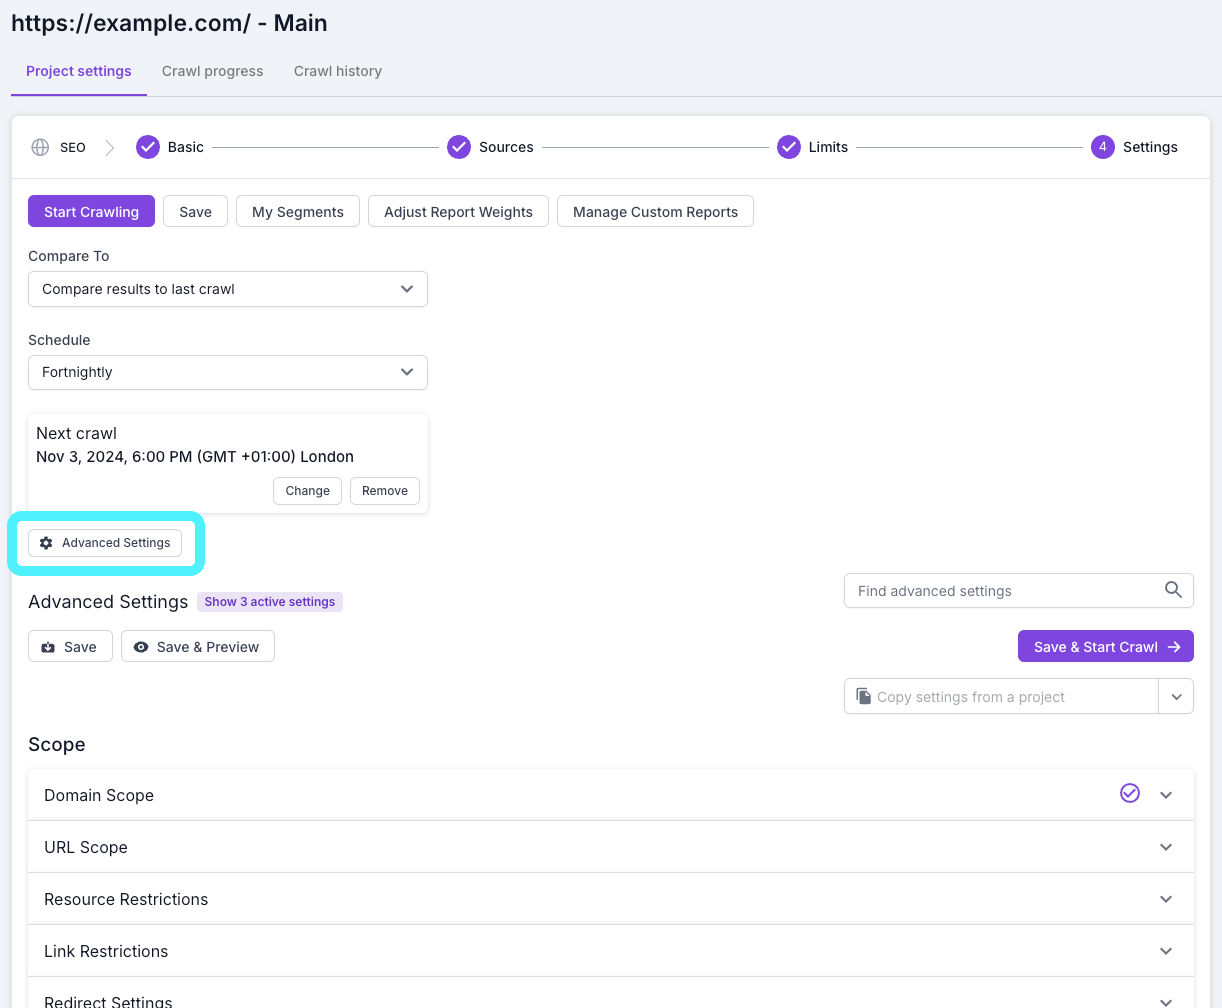Expand the Redirect Settings section
The height and width of the screenshot is (1008, 1222).
611,993
